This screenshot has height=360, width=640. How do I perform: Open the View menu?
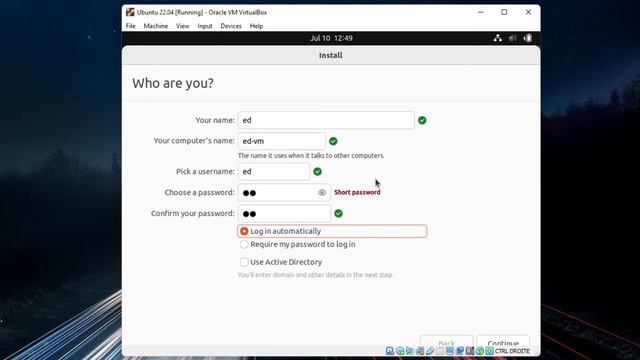coord(182,26)
